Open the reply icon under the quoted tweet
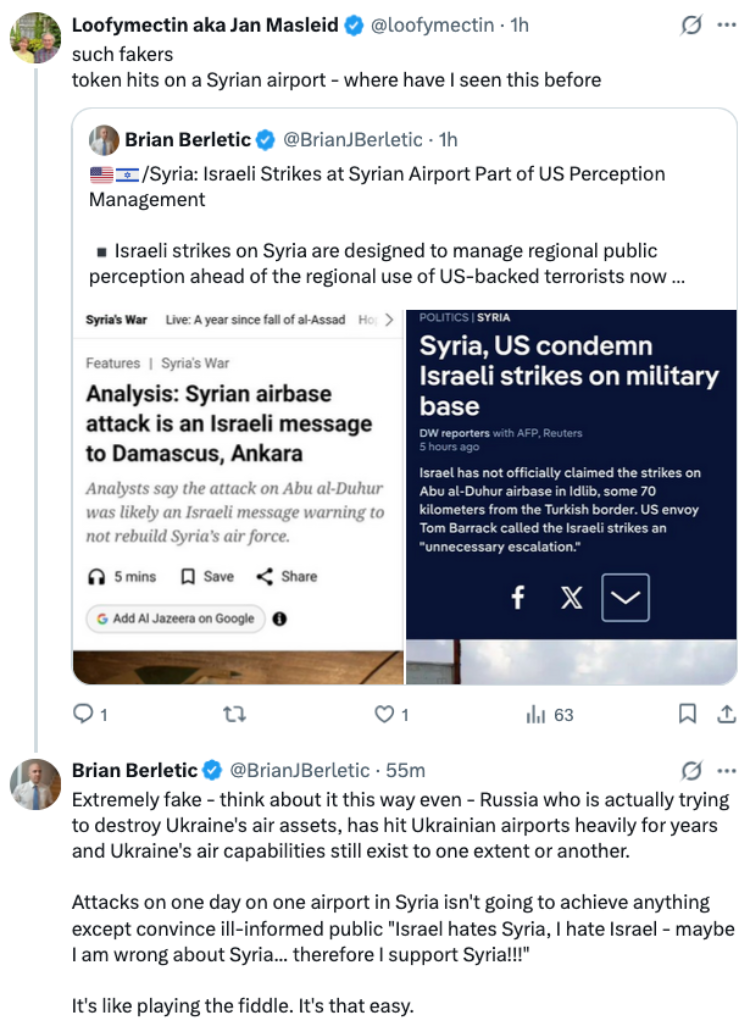Viewport: 750px width, 1026px height. (83, 713)
